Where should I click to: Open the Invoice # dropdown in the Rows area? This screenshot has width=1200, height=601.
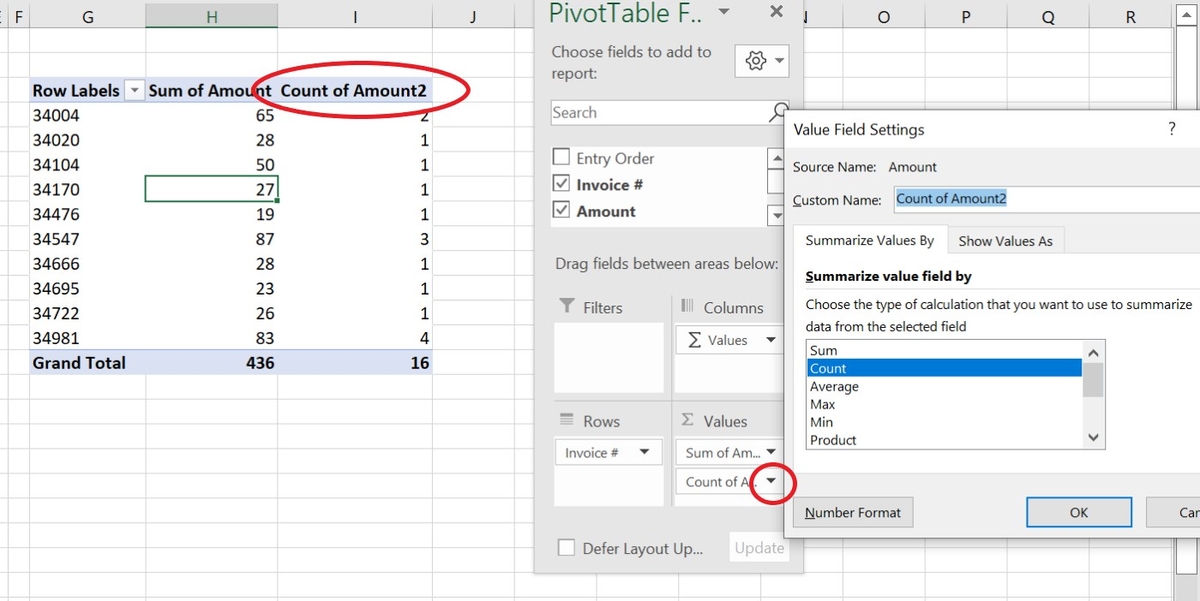point(647,452)
